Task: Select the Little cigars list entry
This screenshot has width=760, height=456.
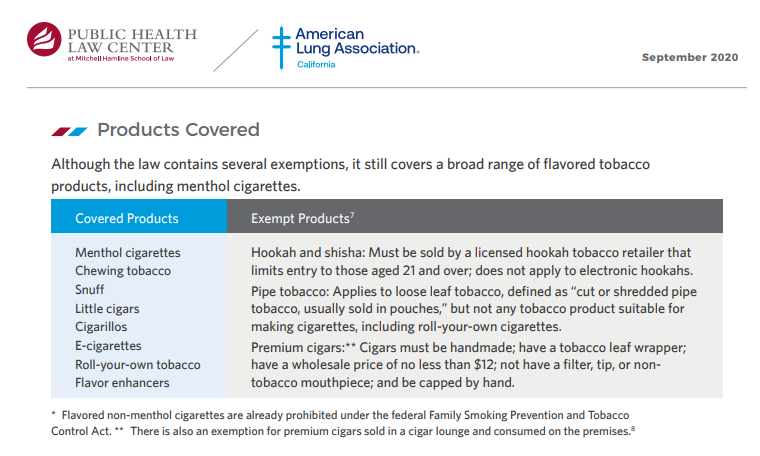Action: tap(107, 309)
